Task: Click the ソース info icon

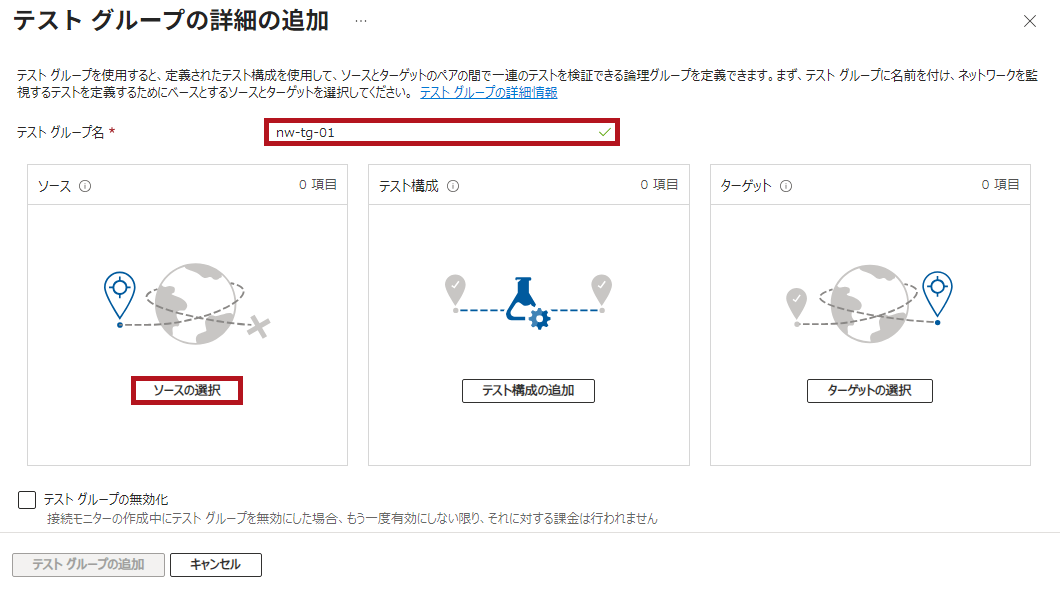Action: pos(85,186)
